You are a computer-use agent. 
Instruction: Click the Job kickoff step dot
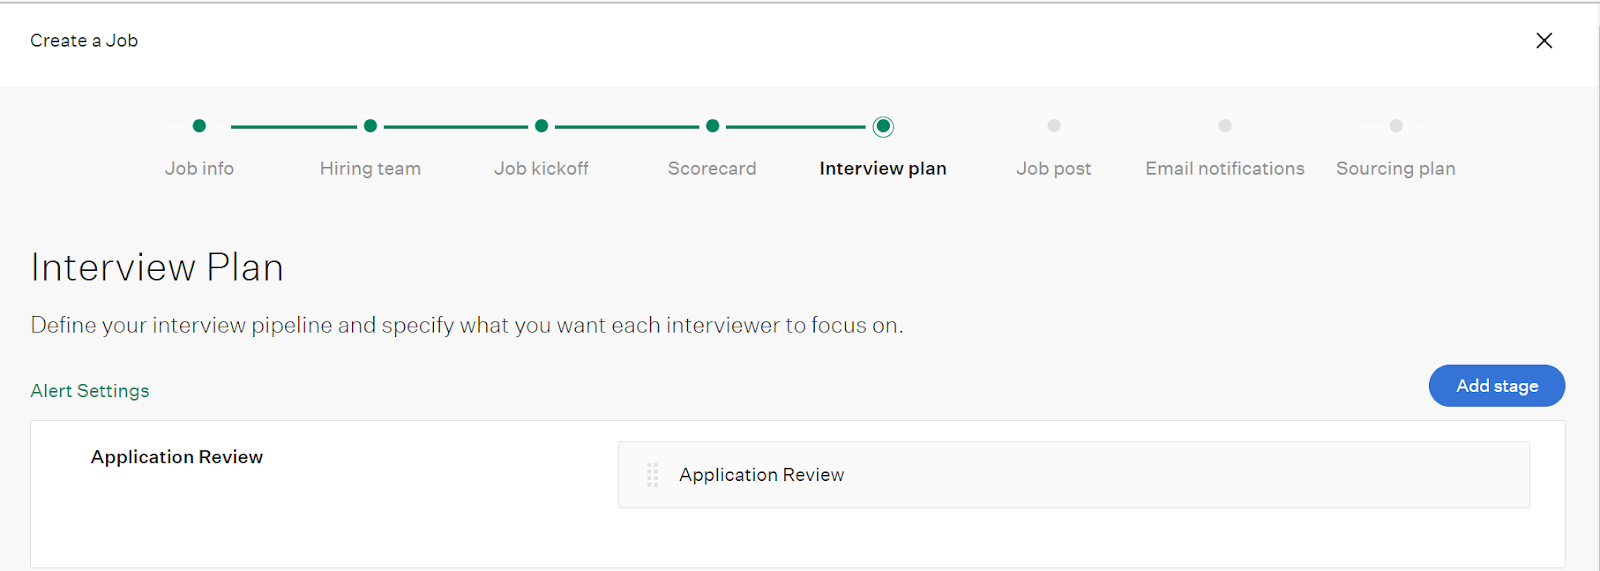pyautogui.click(x=541, y=126)
